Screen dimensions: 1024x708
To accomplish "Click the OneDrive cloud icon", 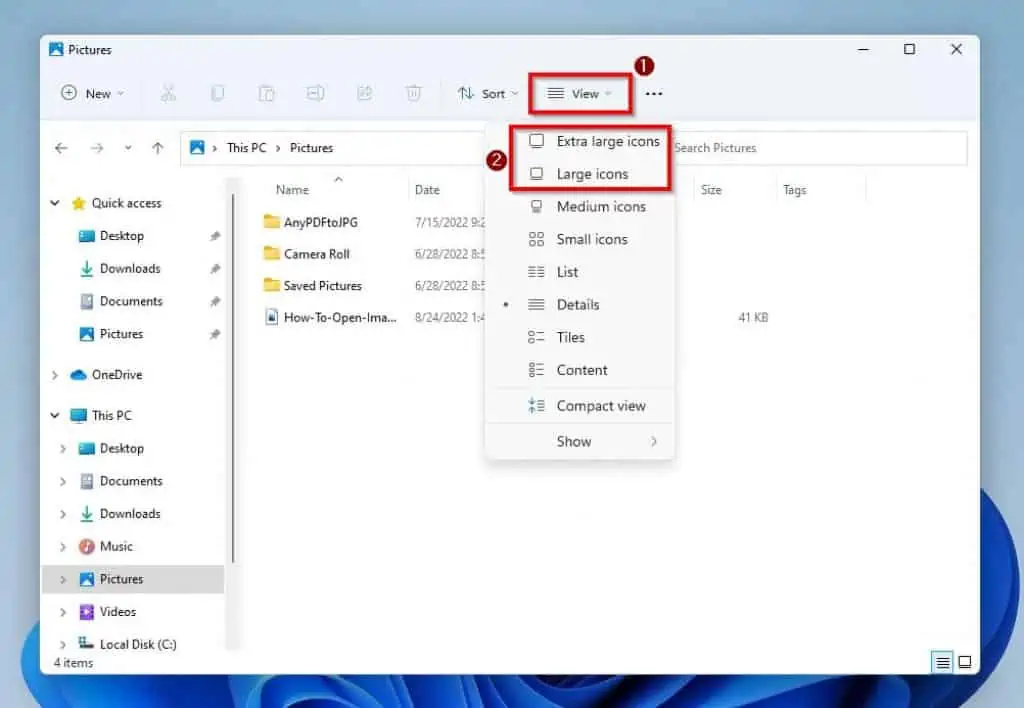I will coord(78,374).
